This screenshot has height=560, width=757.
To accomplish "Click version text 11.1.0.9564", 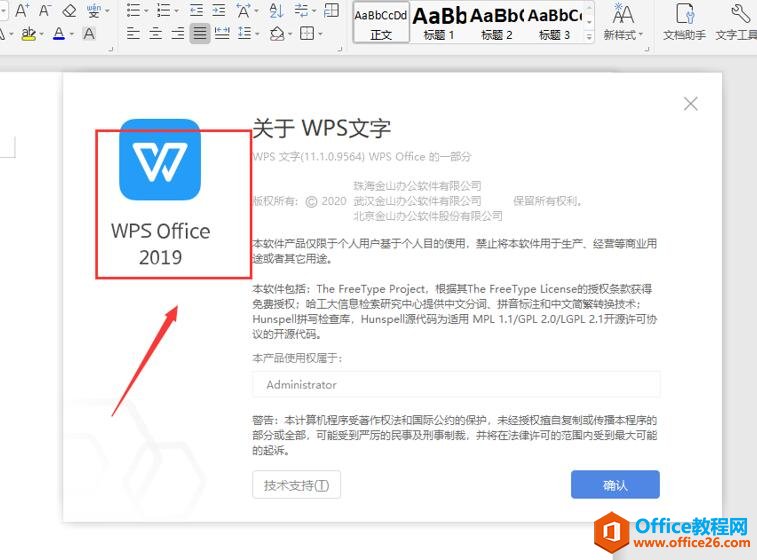I will tap(332, 157).
